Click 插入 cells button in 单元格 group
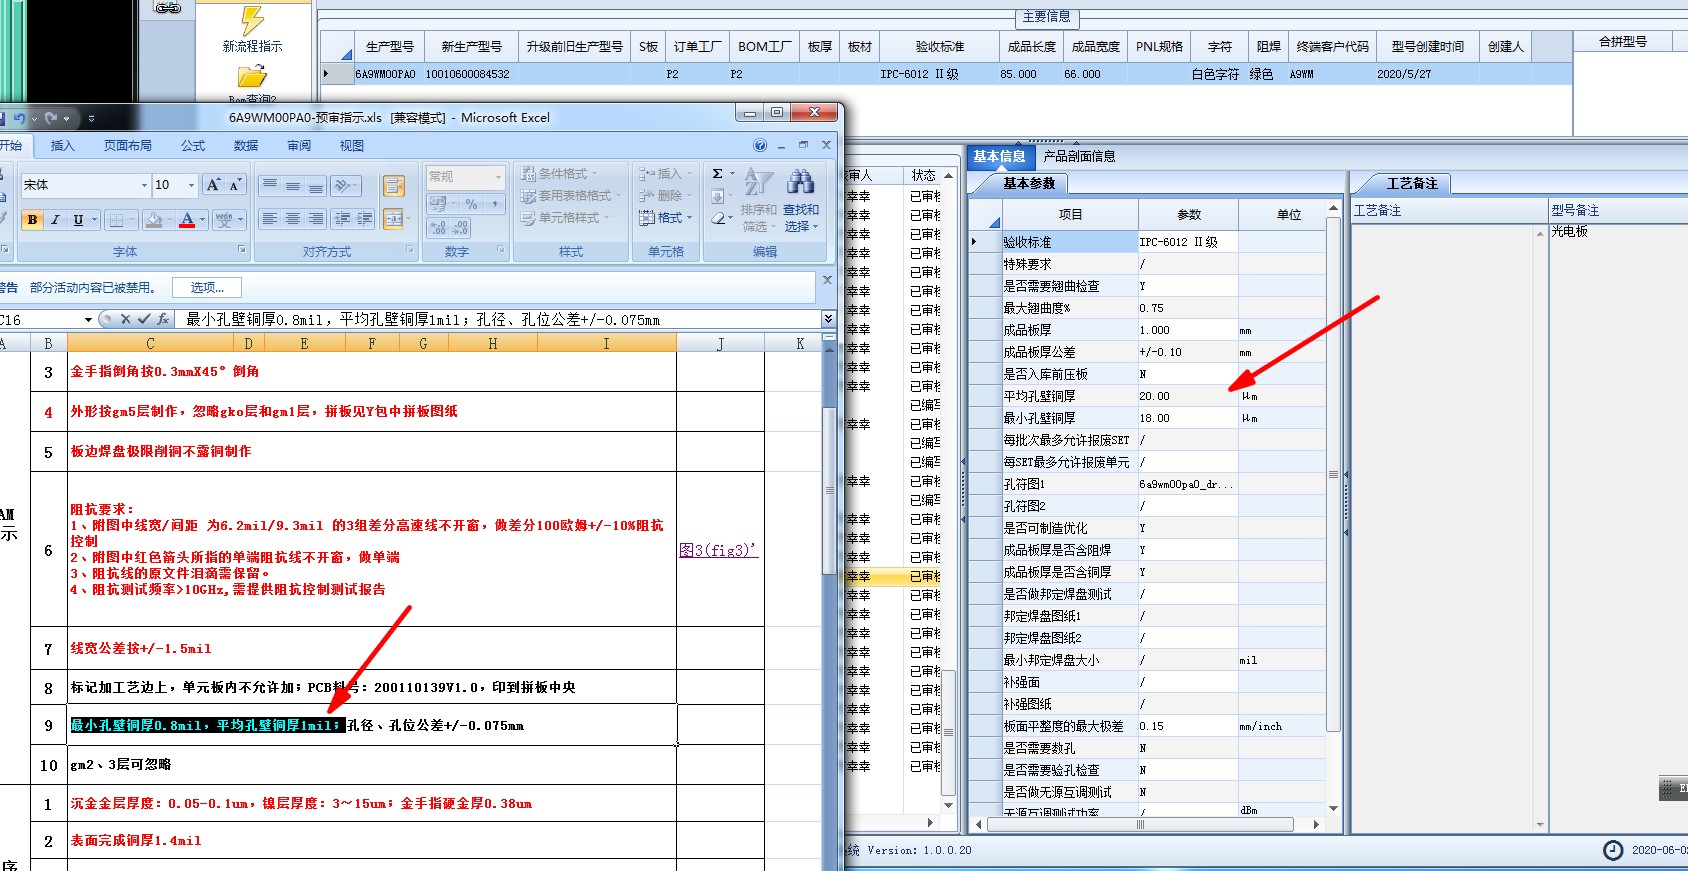The width and height of the screenshot is (1688, 871). (x=666, y=174)
